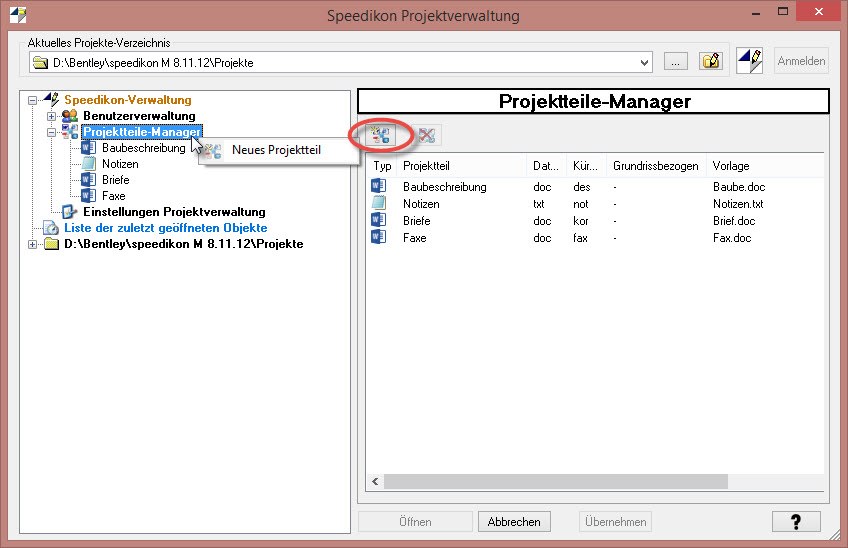Screen dimensions: 848x548
Task: Click notepad type icon in Notizen list row
Action: pos(379,203)
